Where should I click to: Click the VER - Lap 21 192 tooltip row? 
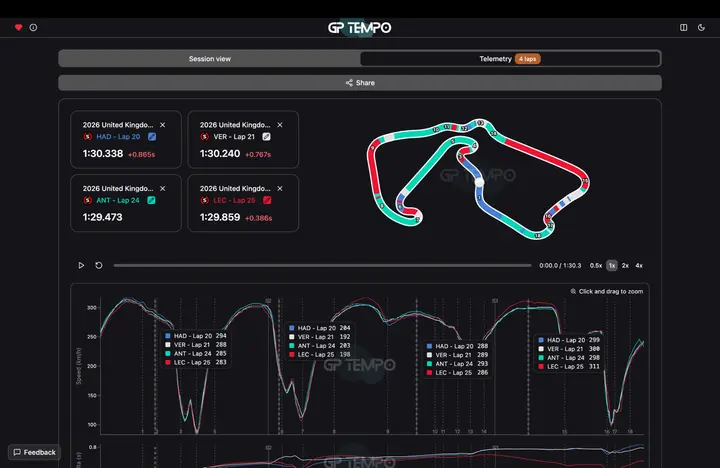point(320,337)
